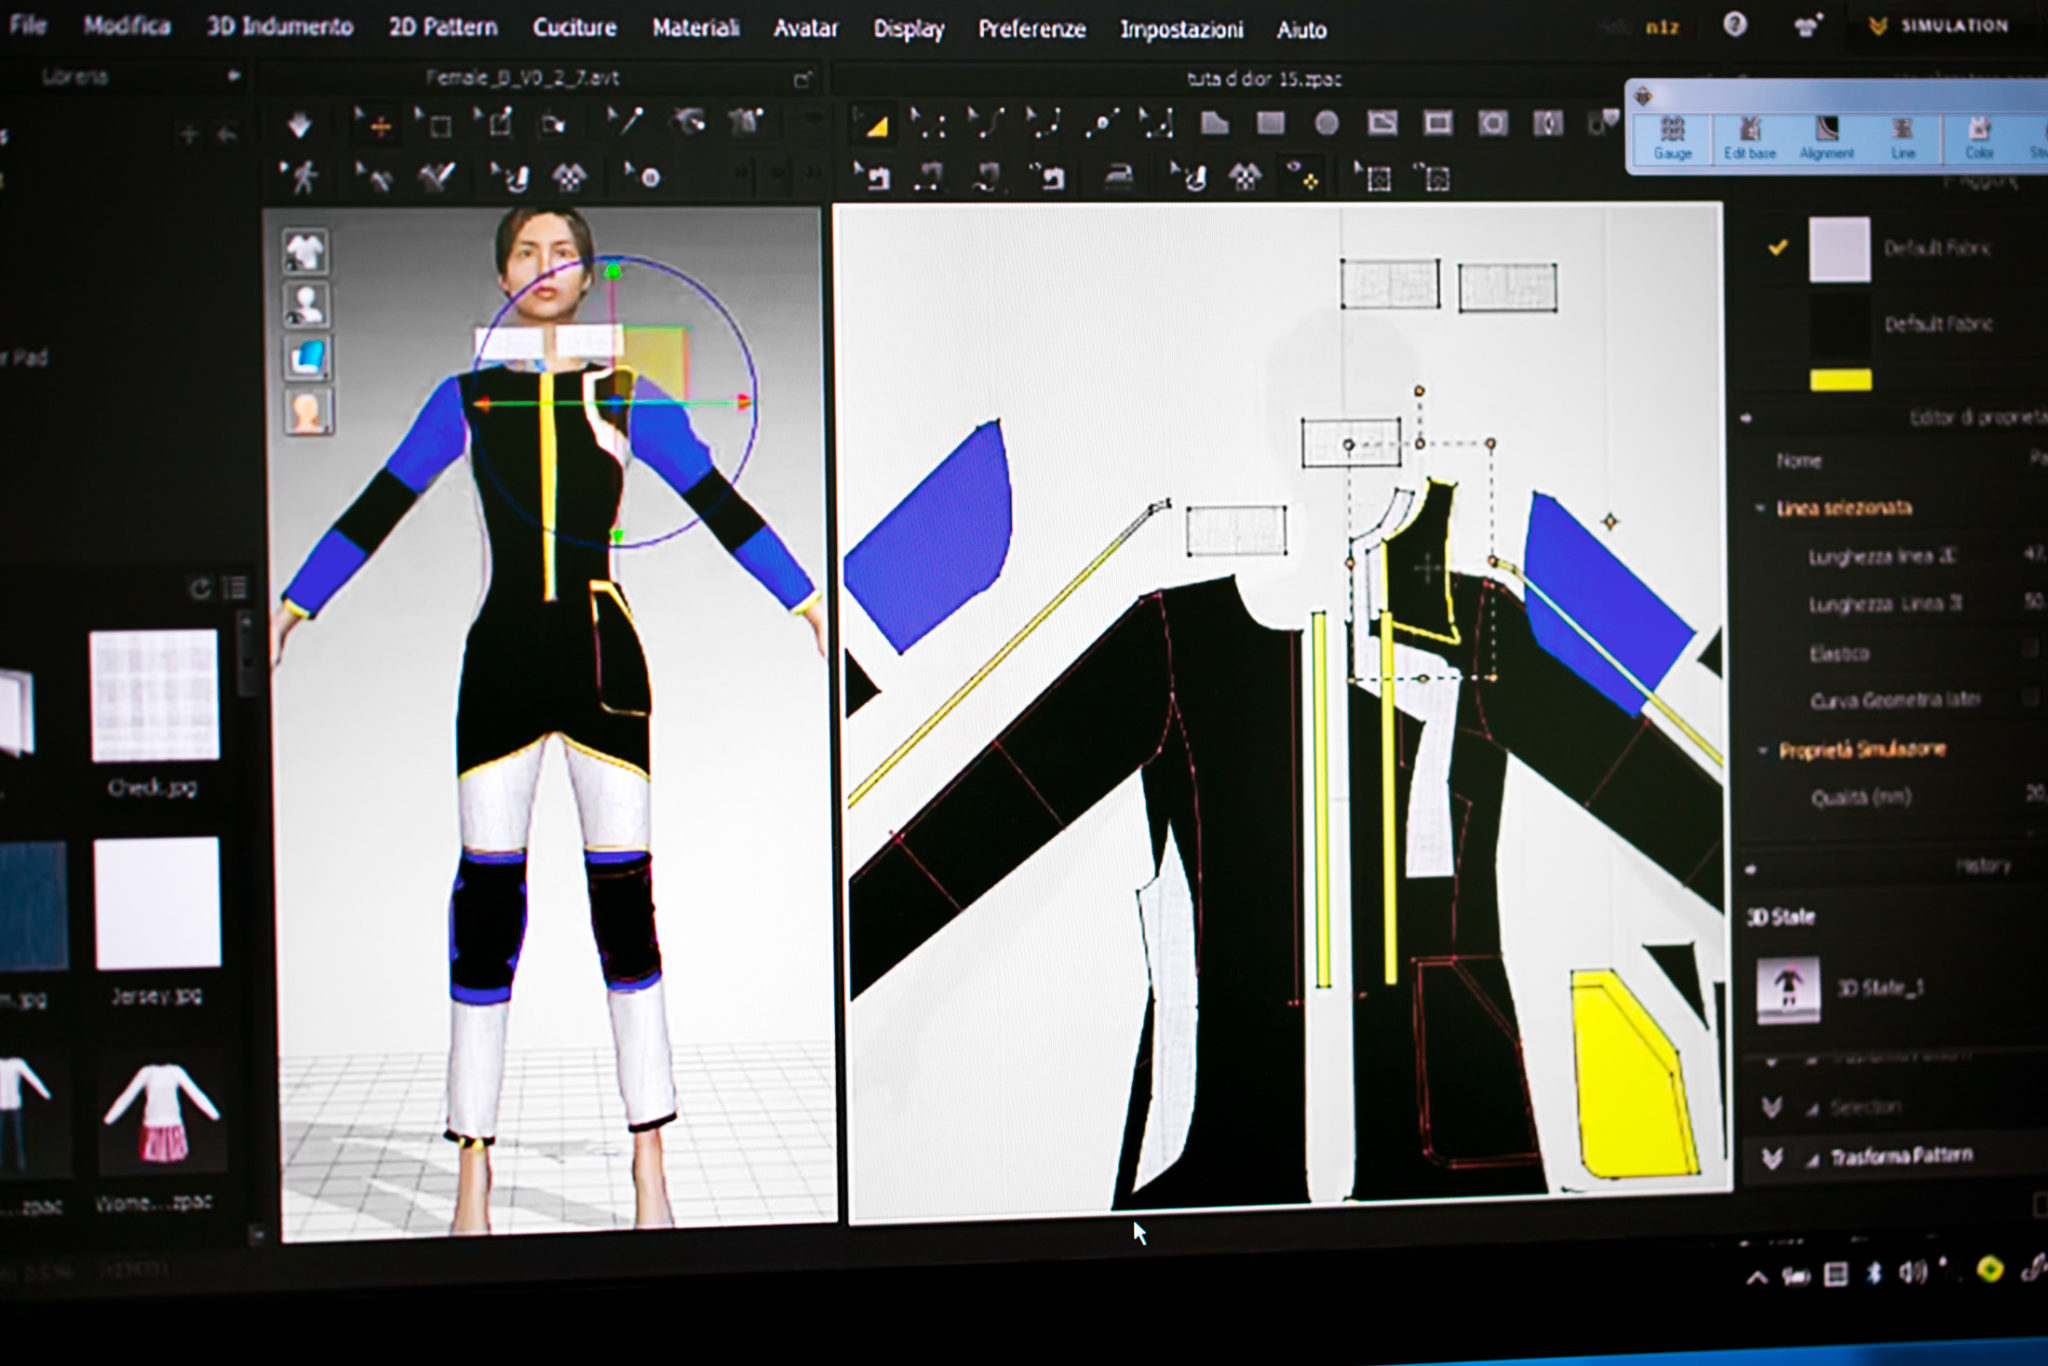
Task: Enable the Elastico checkbox
Action: coord(2030,650)
